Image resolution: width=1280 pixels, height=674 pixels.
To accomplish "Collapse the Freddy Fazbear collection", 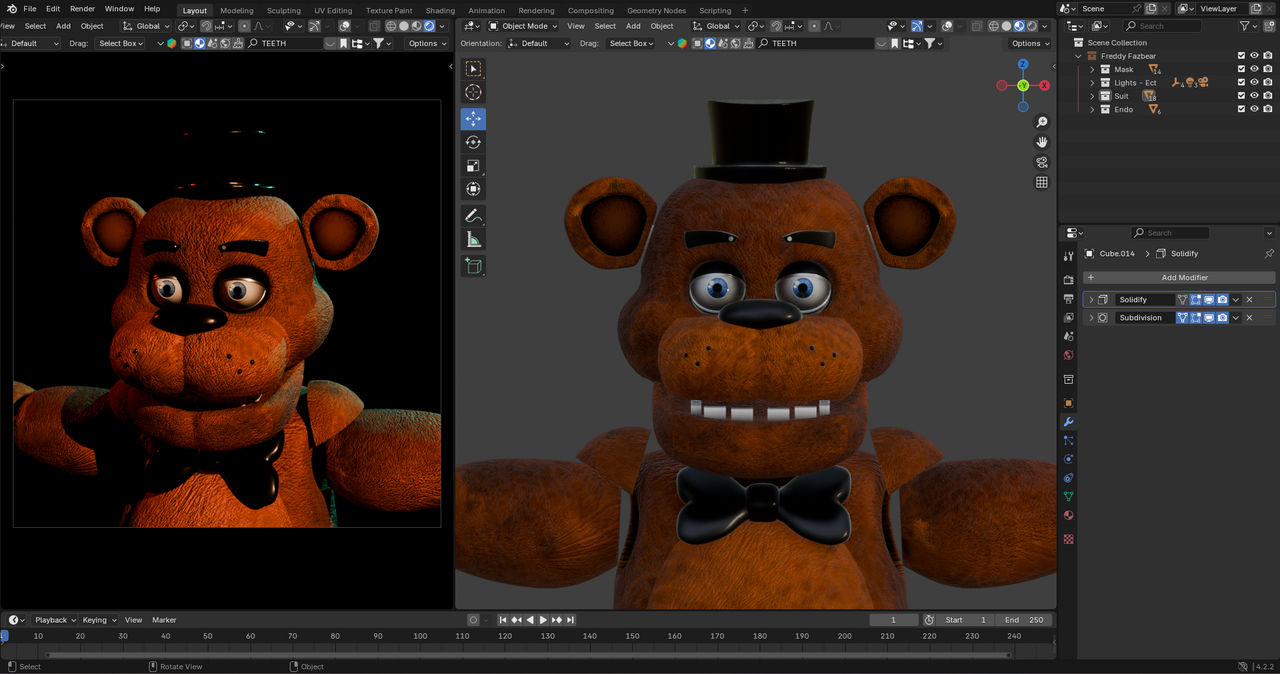I will 1079,56.
